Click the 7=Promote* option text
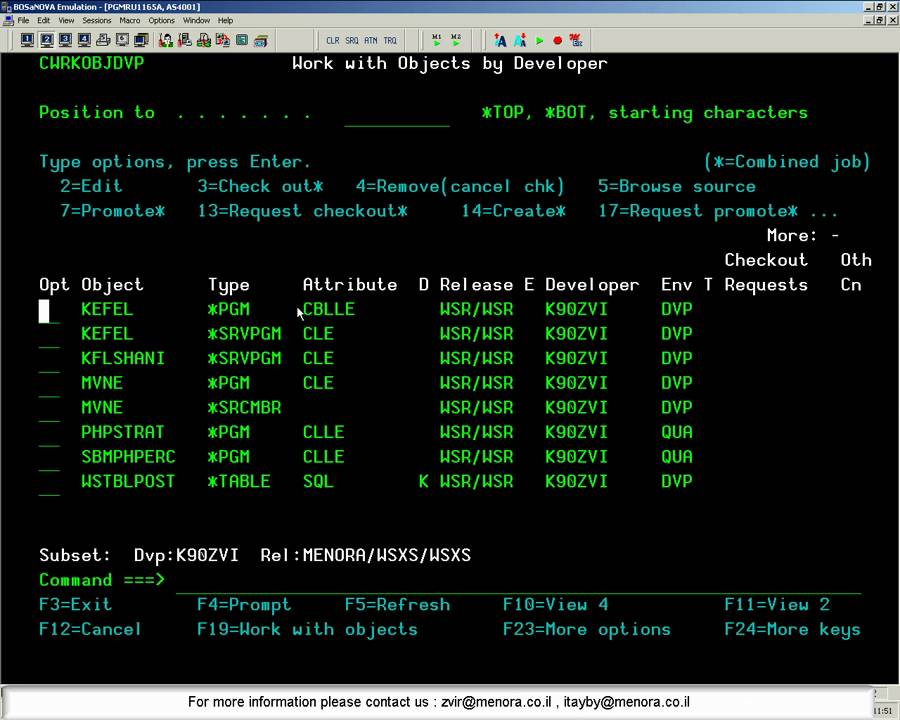The height and width of the screenshot is (720, 900). click(112, 211)
